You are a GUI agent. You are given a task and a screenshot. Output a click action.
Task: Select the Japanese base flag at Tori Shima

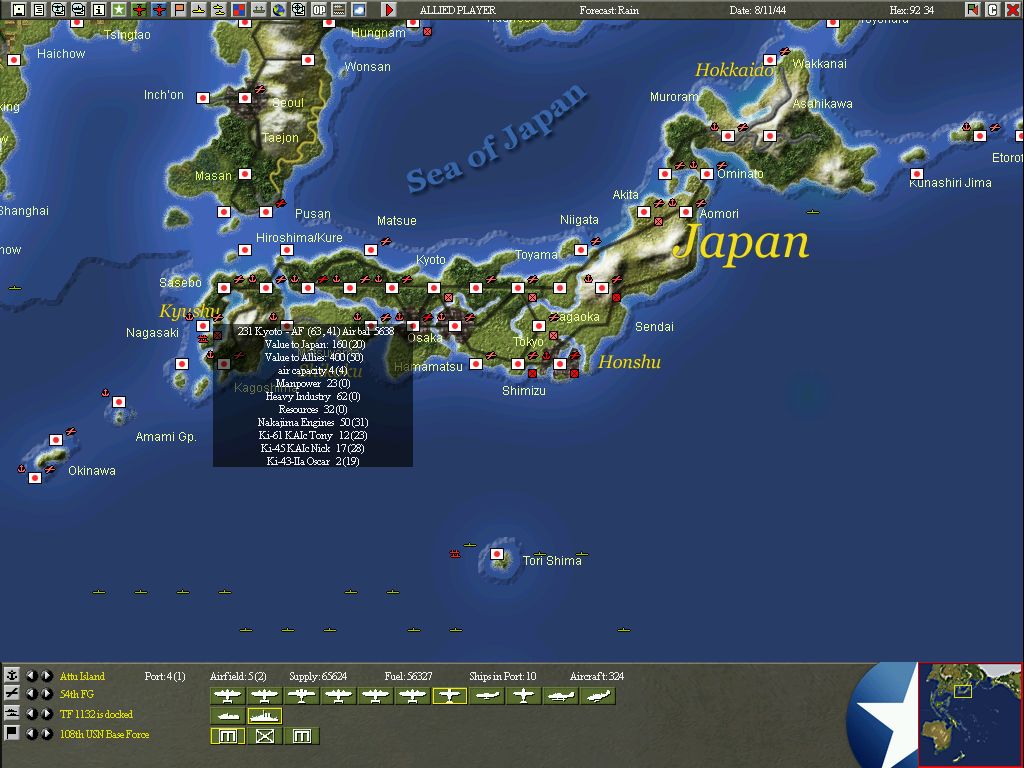pyautogui.click(x=497, y=554)
